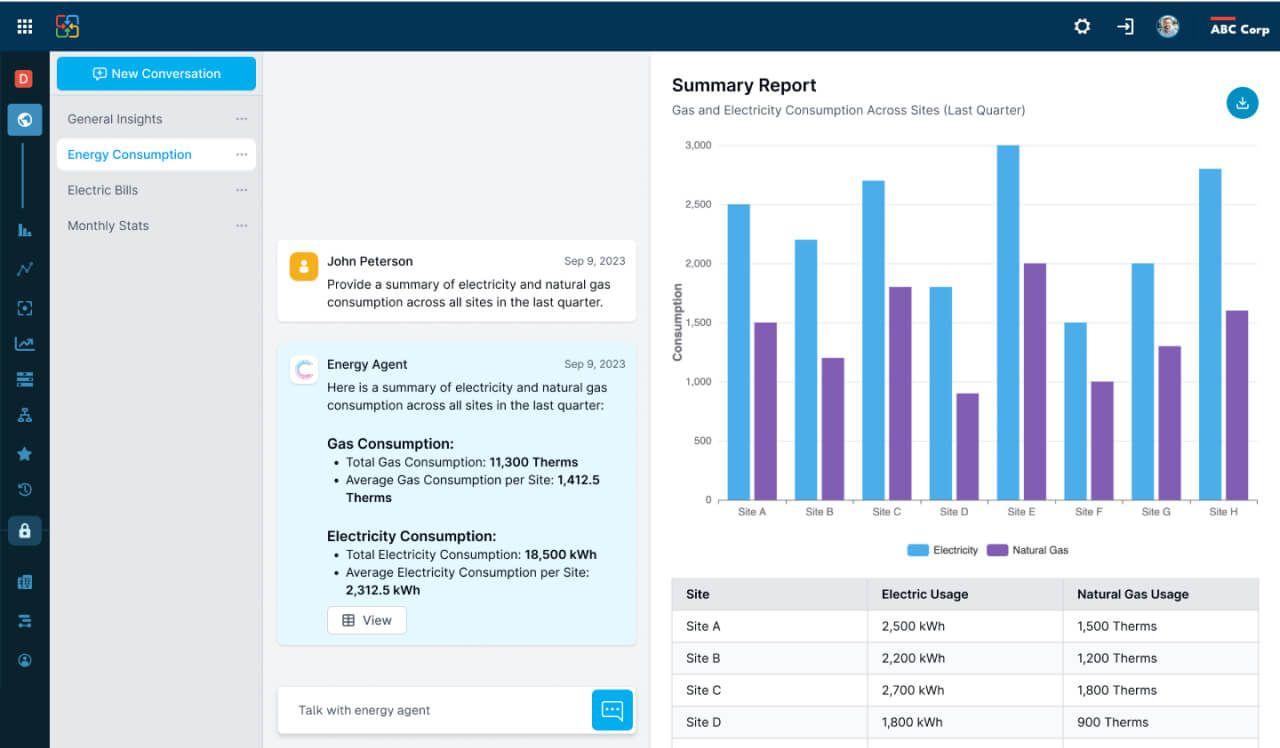Open General Insights more options menu
Image resolution: width=1280 pixels, height=748 pixels.
(x=241, y=119)
